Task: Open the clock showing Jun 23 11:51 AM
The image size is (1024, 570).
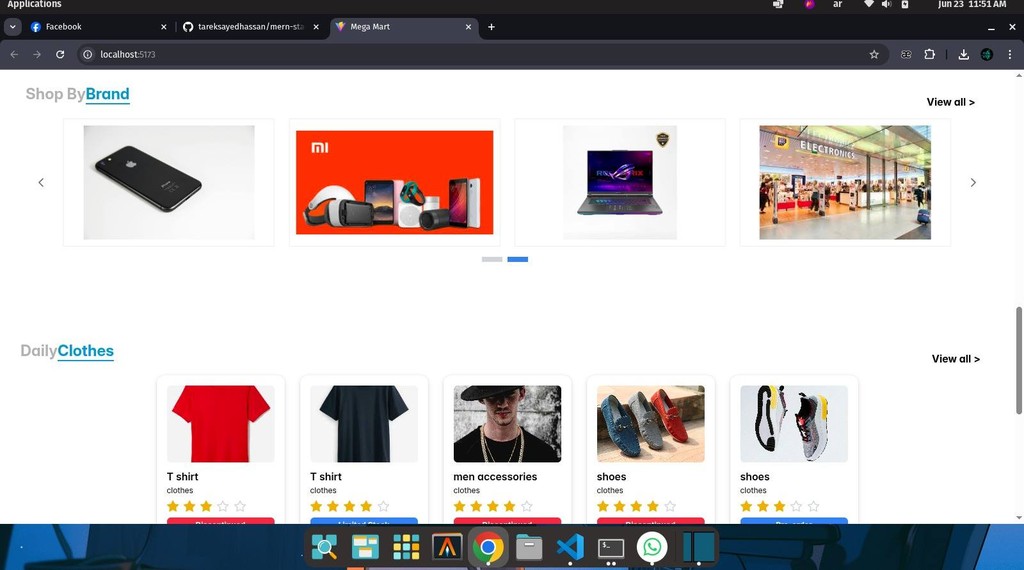Action: 972,5
